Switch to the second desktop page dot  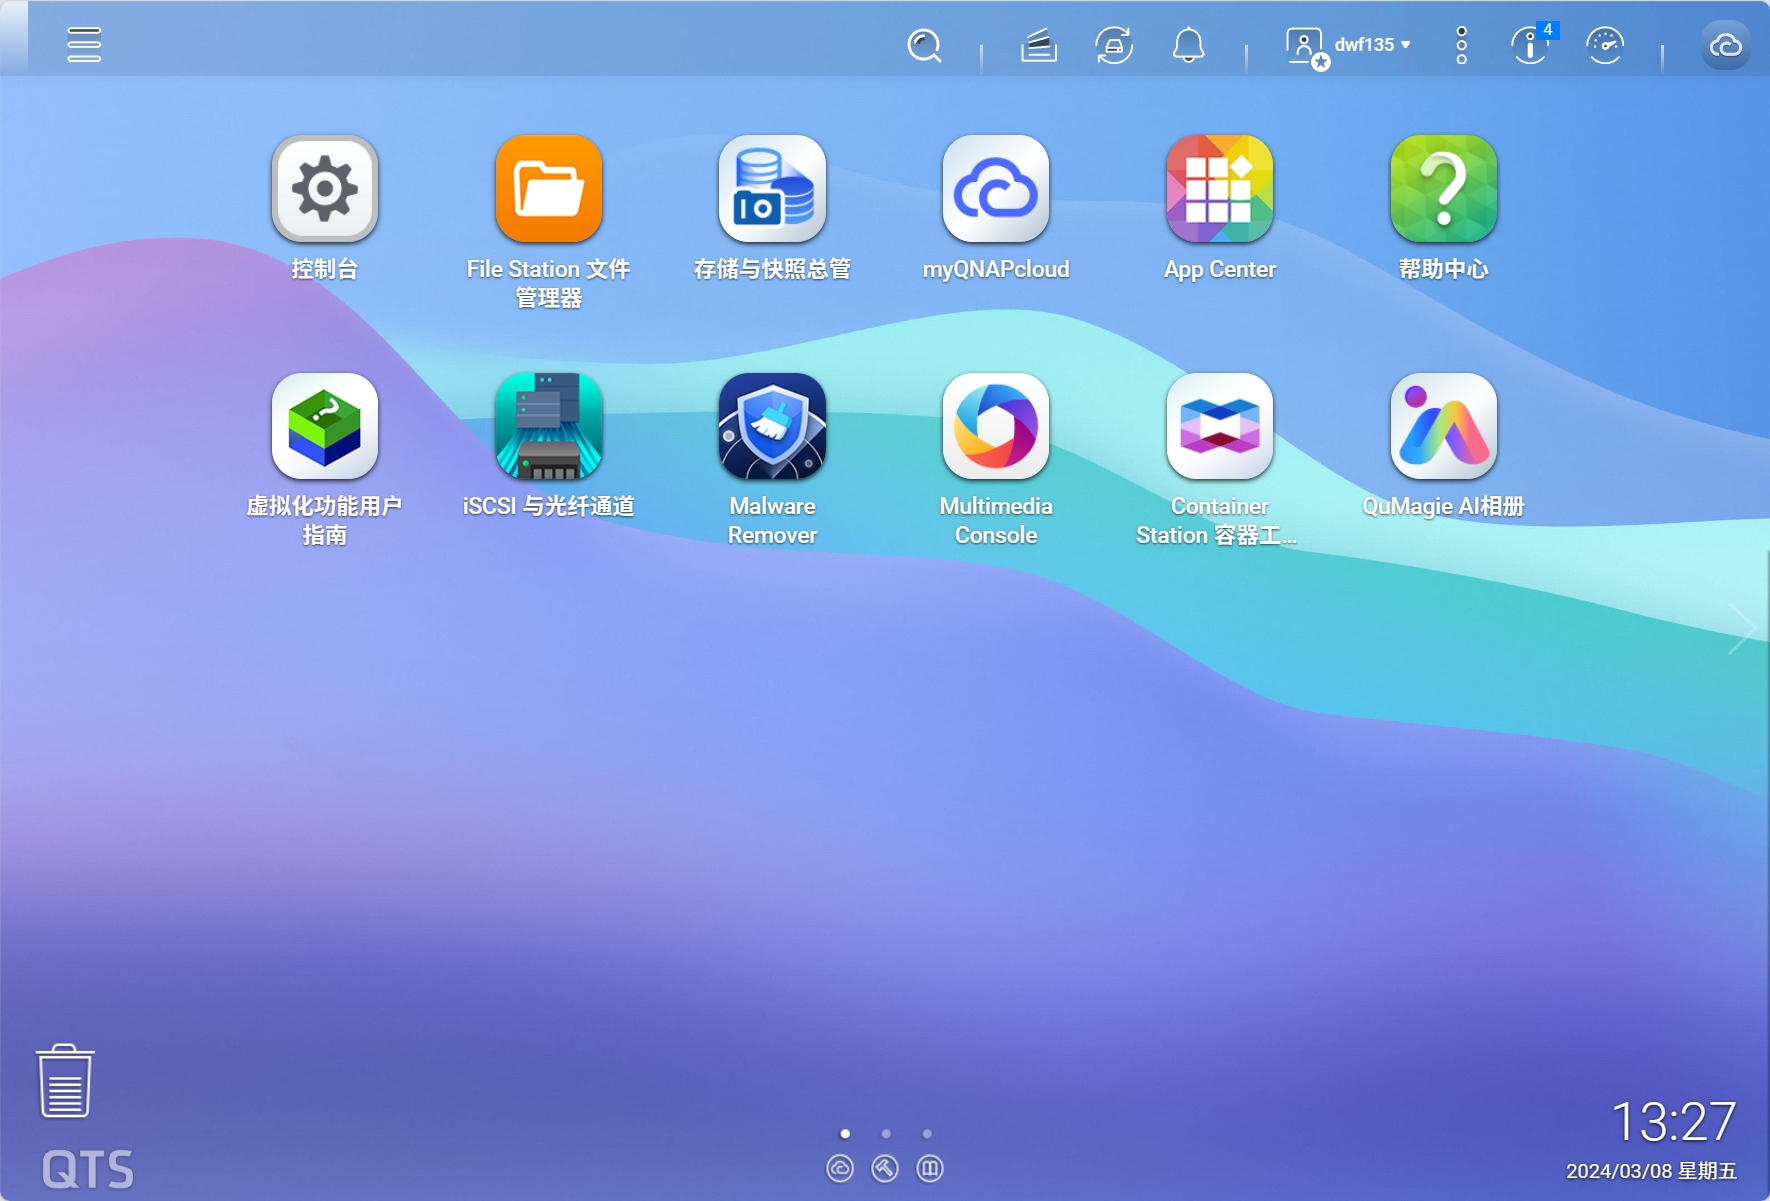pos(886,1133)
